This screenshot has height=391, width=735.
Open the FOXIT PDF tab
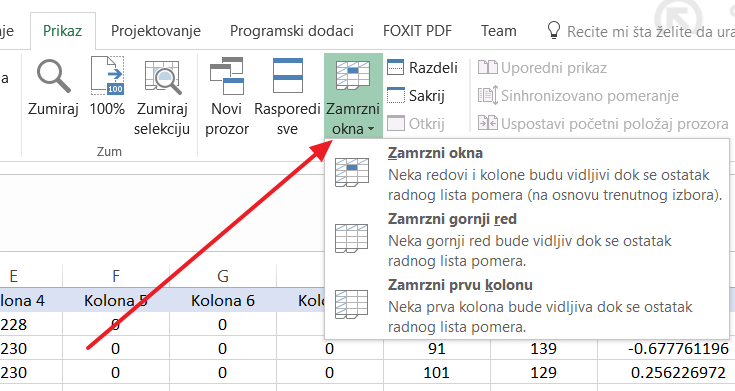417,31
